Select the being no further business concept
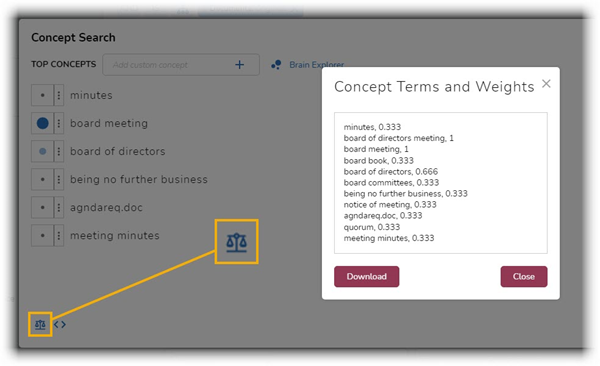Screen dimensions: 600x366 (x=139, y=179)
